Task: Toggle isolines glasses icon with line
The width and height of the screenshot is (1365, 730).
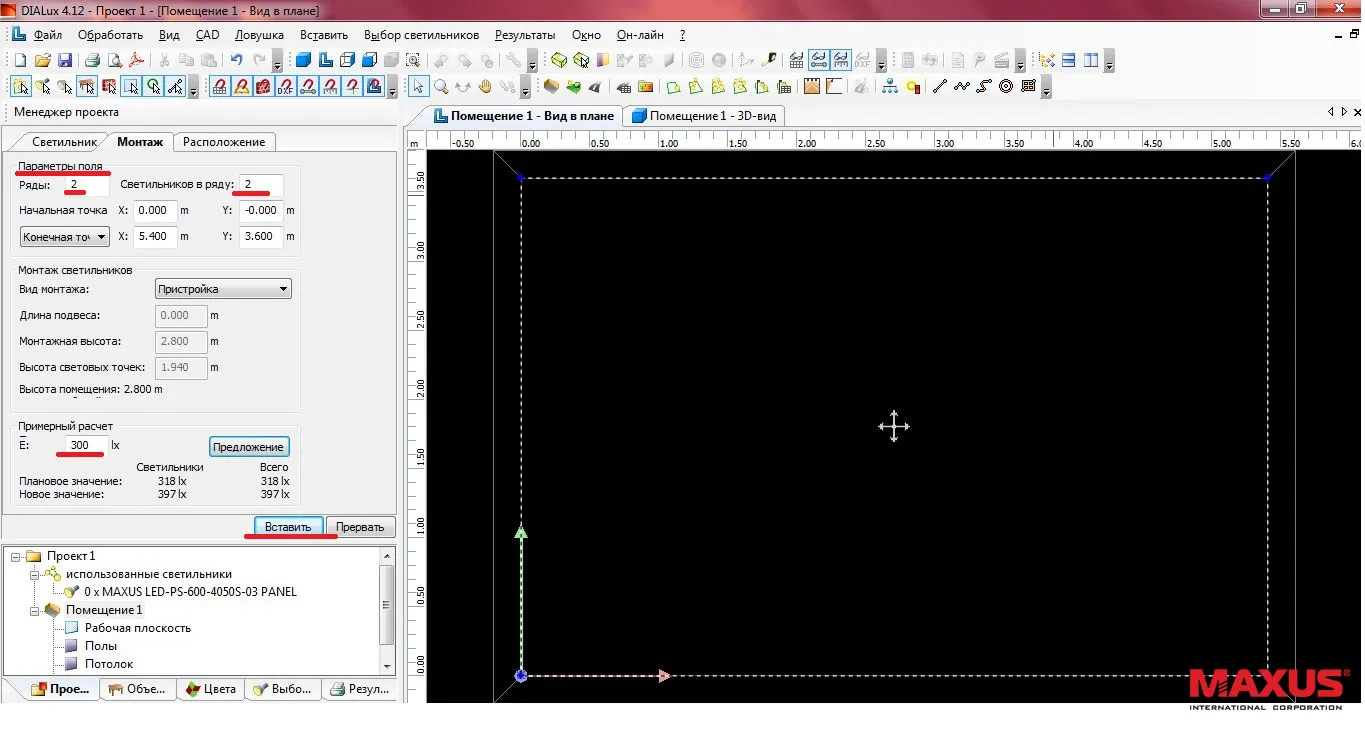Action: 819,60
